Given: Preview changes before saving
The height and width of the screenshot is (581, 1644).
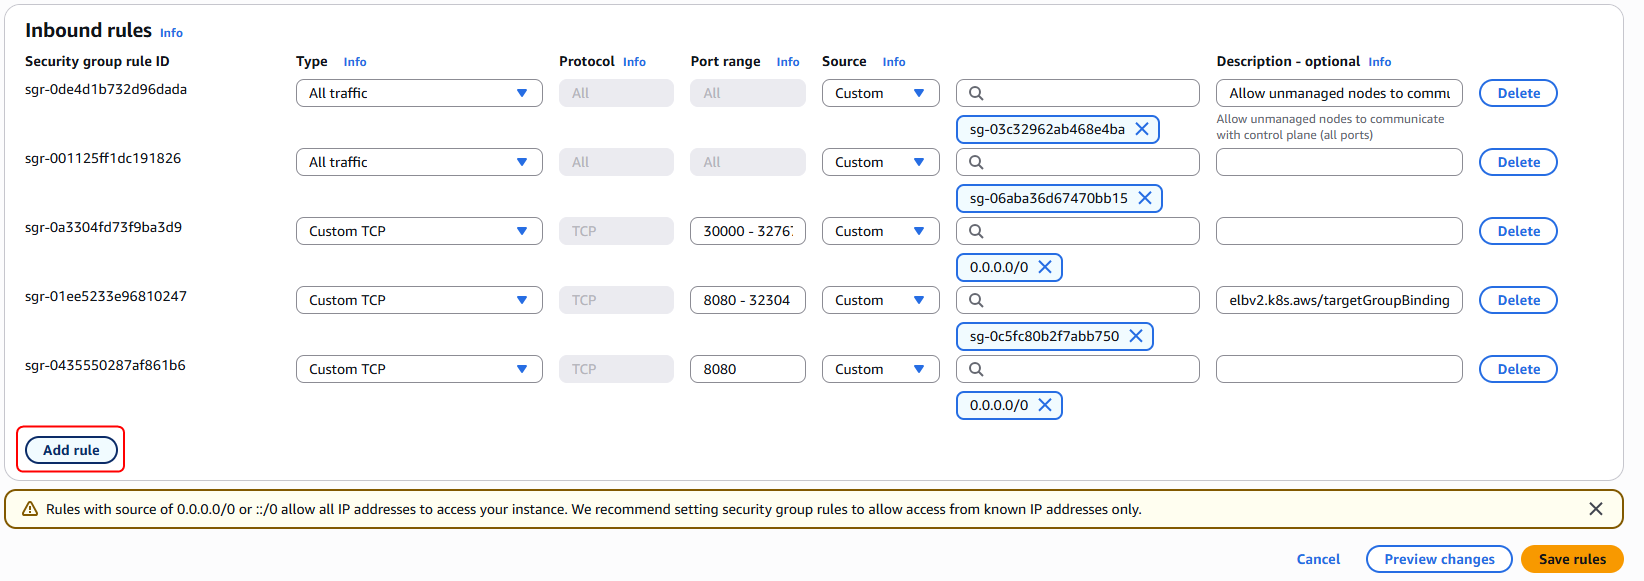Looking at the screenshot, I should tap(1439, 559).
